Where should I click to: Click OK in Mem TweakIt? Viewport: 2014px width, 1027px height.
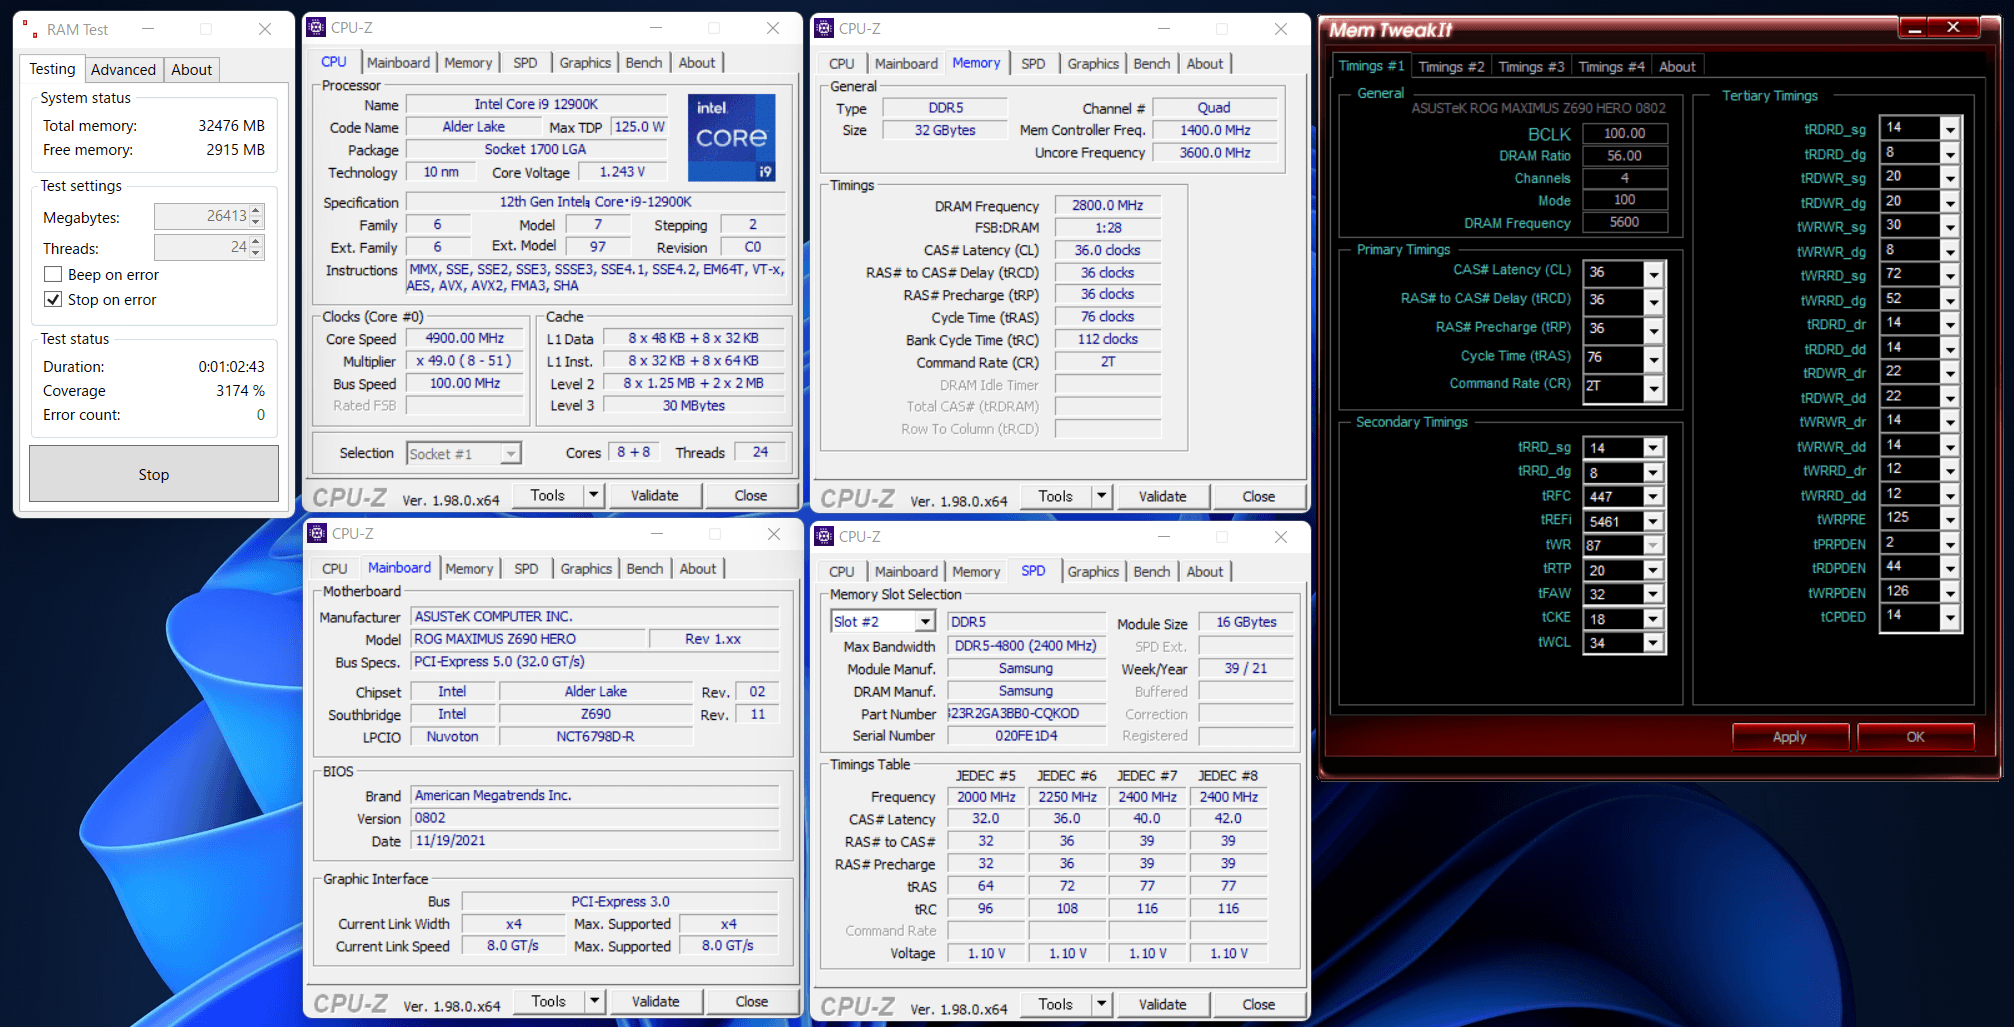point(1915,737)
